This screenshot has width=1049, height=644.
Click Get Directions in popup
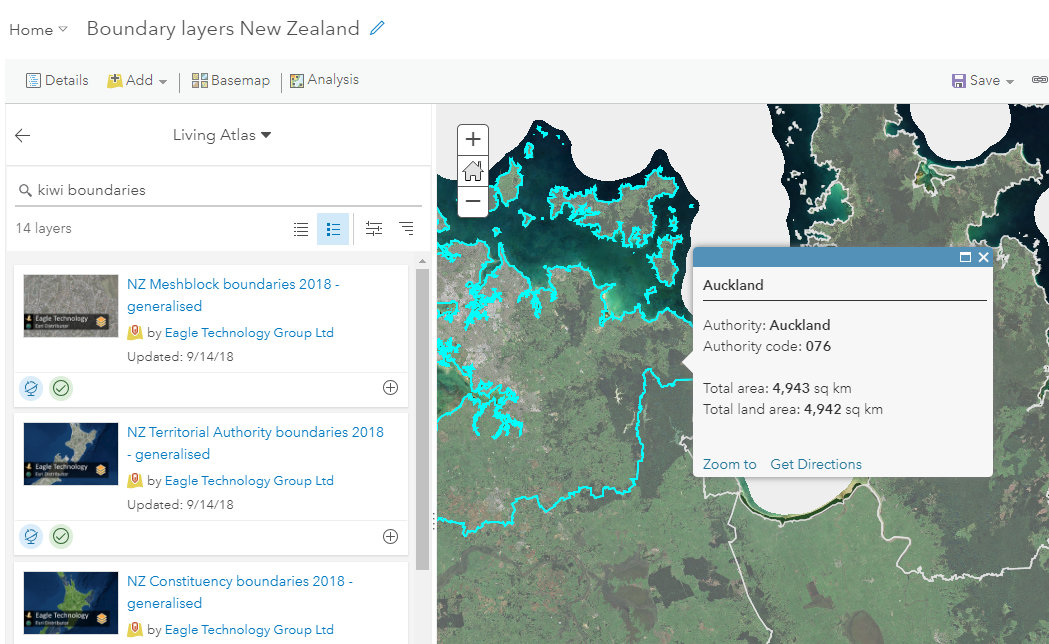(816, 464)
